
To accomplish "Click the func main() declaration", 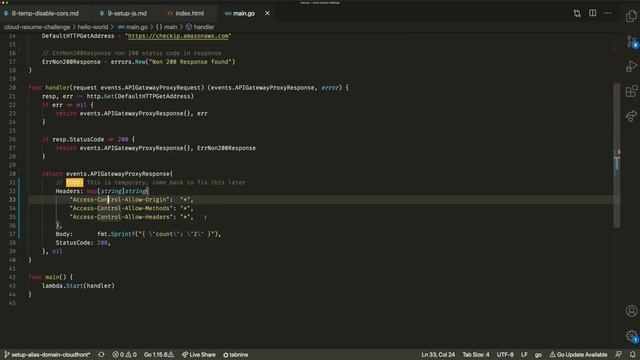I will pos(51,277).
